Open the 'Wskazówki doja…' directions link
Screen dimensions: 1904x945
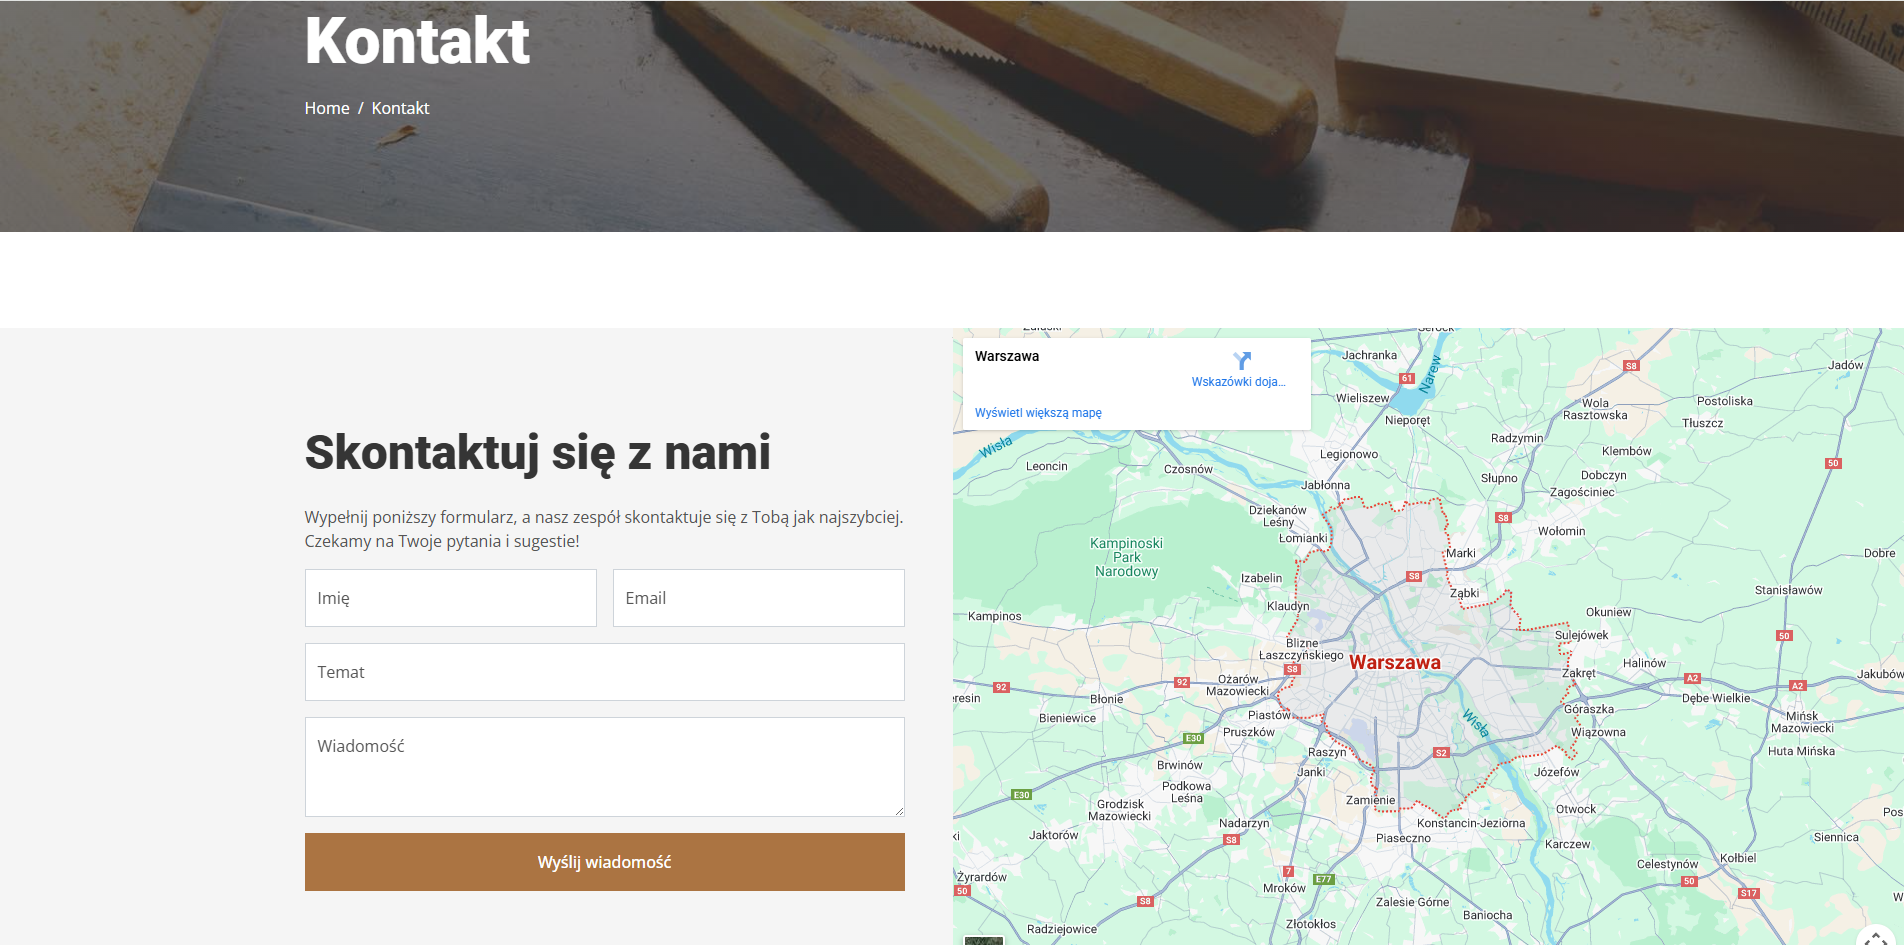(1238, 382)
